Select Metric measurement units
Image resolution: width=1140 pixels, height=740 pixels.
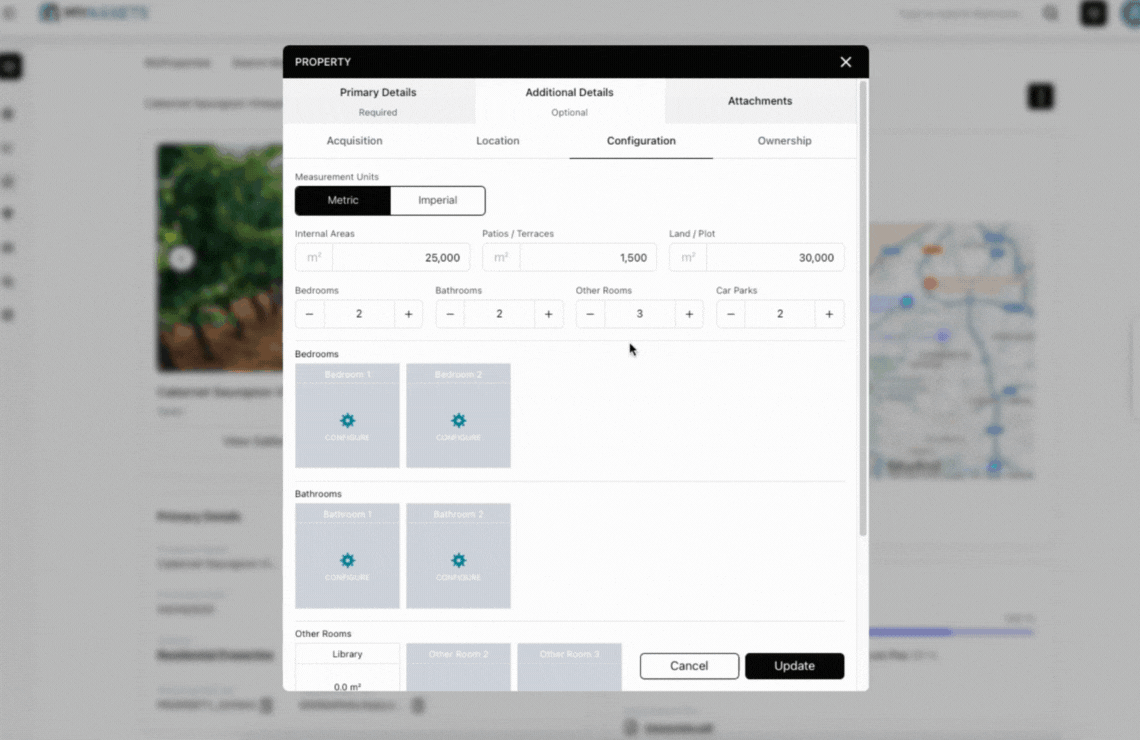[x=342, y=200]
